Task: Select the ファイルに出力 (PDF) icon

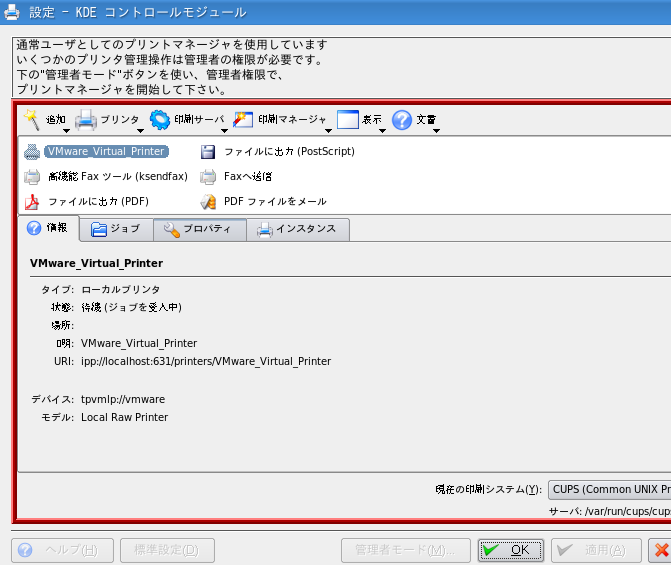Action: (32, 202)
